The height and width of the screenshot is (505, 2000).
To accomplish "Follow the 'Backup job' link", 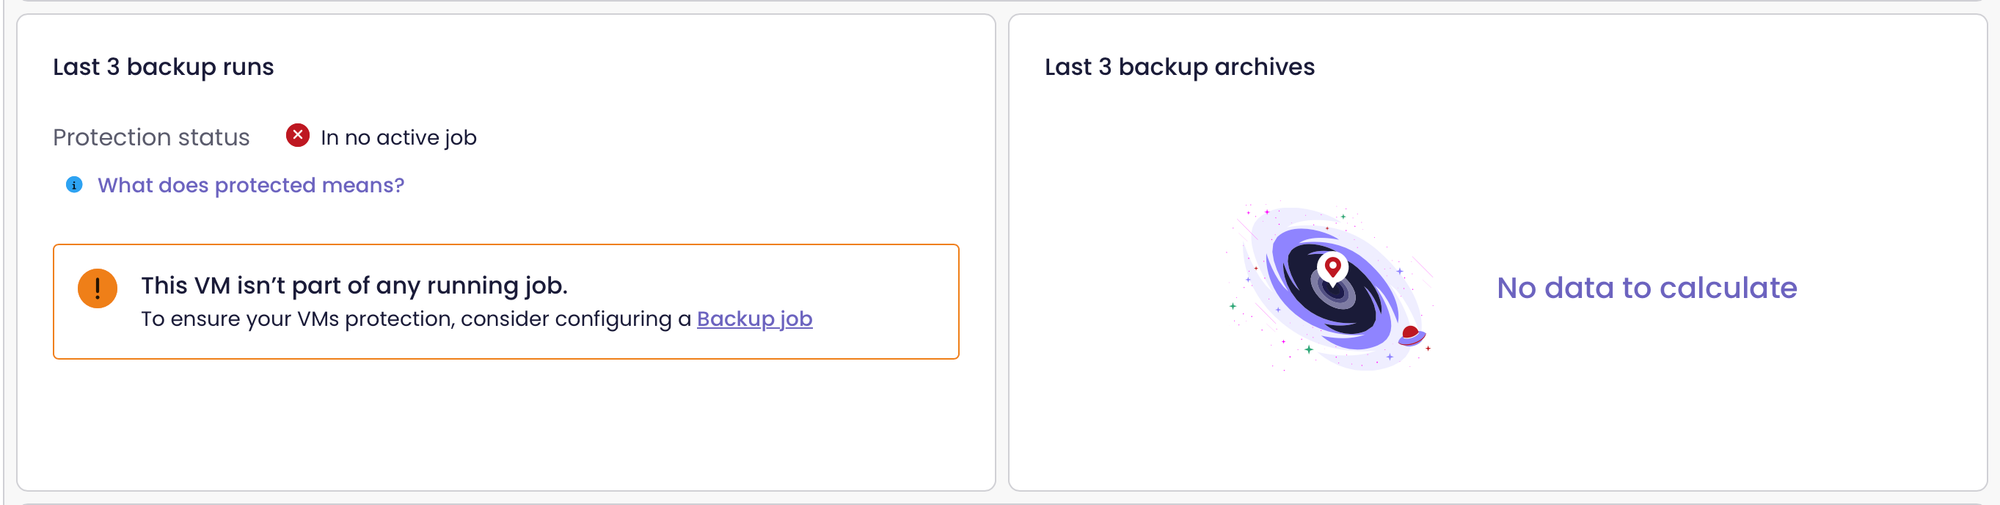I will (754, 319).
